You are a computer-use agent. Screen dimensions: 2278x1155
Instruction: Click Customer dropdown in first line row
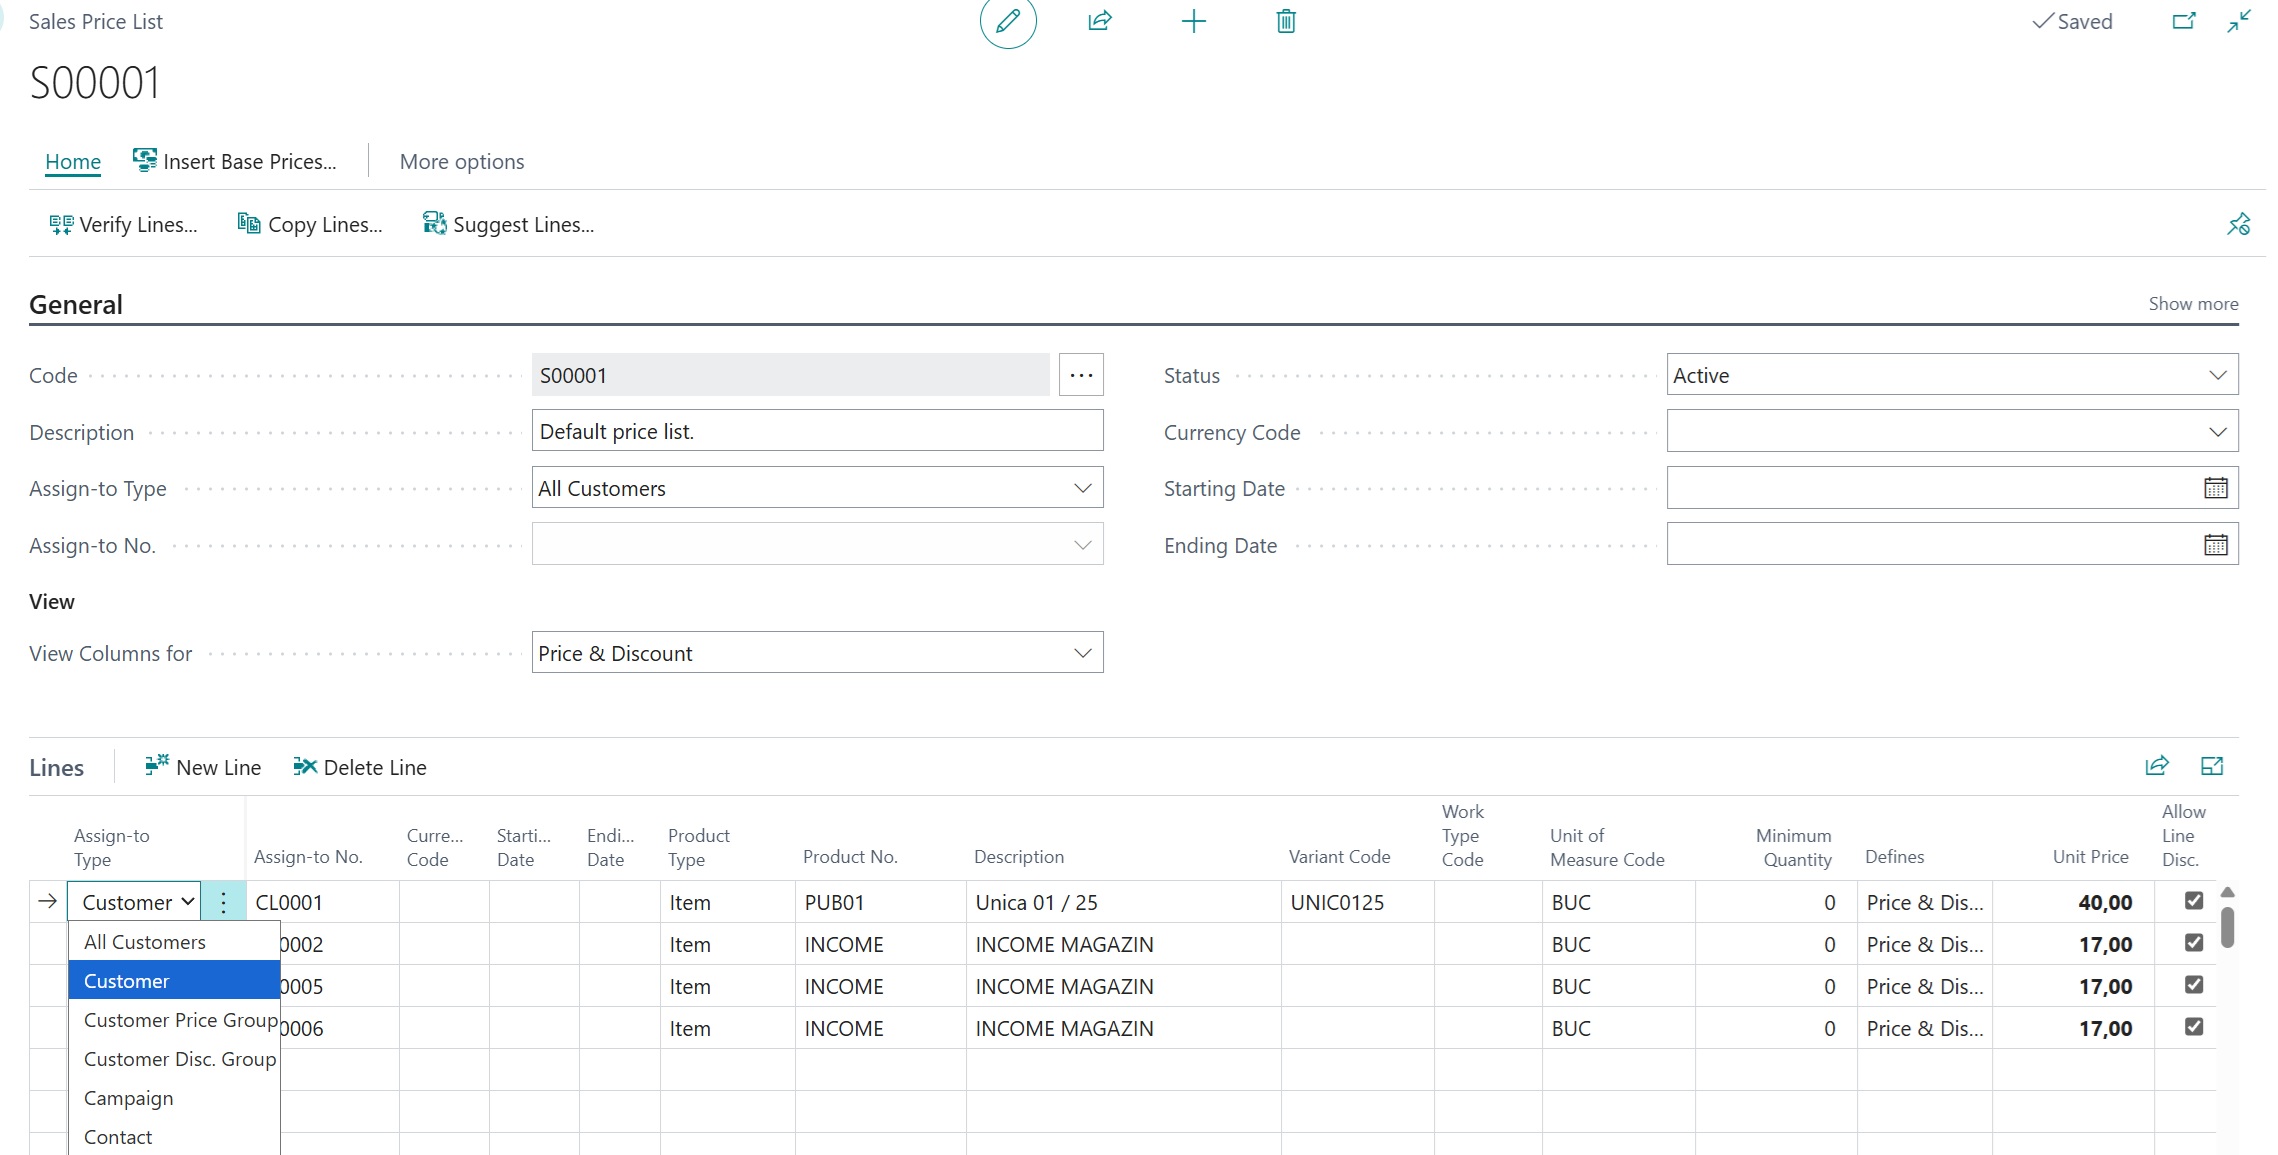click(134, 902)
